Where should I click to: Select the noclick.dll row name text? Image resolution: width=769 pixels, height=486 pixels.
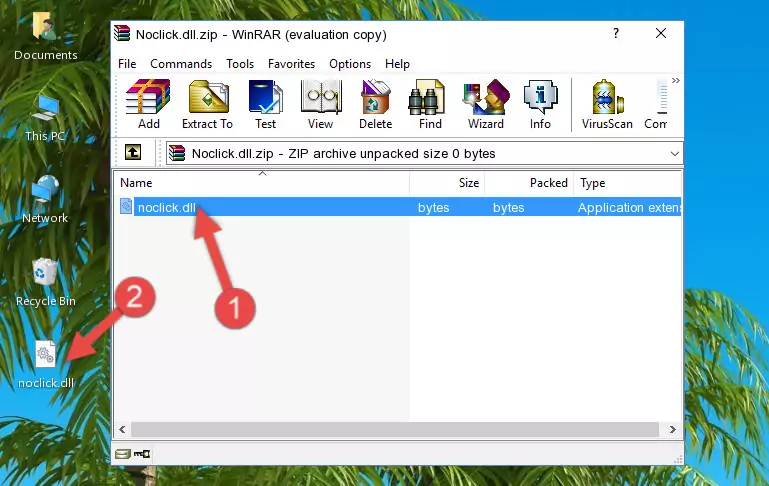[166, 207]
